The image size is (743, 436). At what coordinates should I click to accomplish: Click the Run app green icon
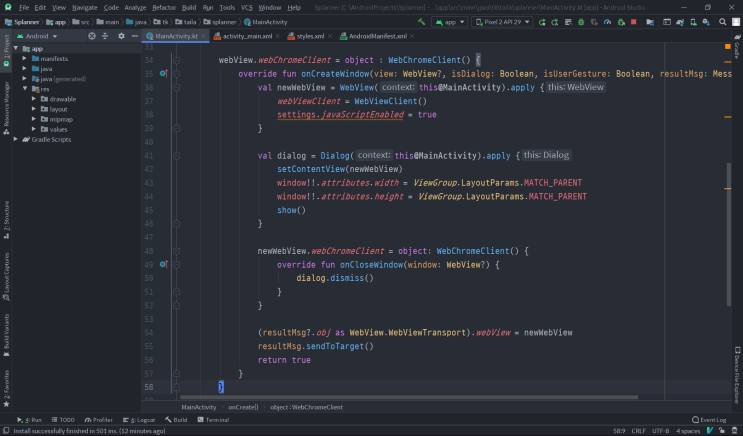[x=542, y=22]
